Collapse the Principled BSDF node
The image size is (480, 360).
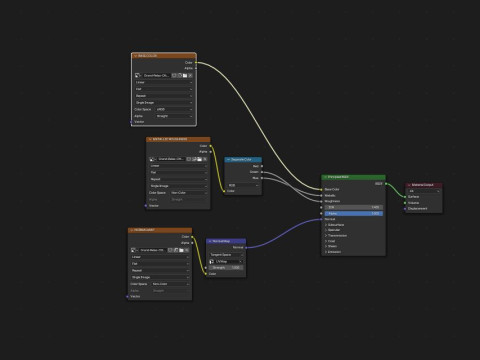coord(325,177)
